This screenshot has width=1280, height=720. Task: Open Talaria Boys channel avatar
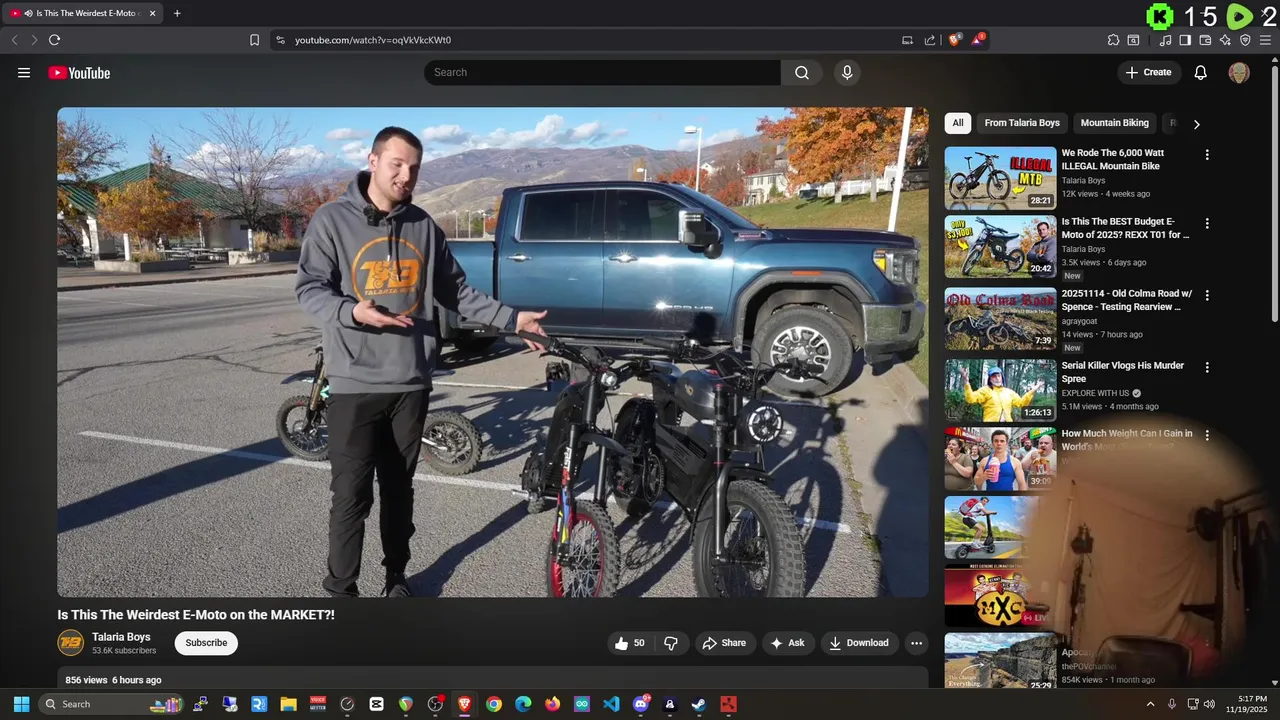click(70, 643)
